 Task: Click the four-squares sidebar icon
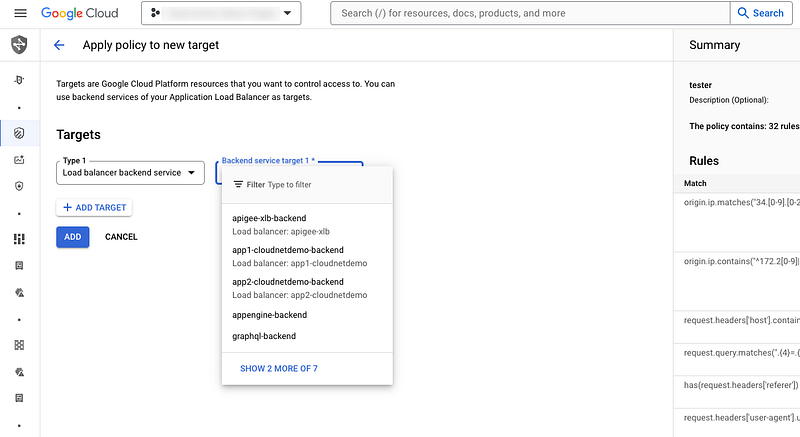19,345
